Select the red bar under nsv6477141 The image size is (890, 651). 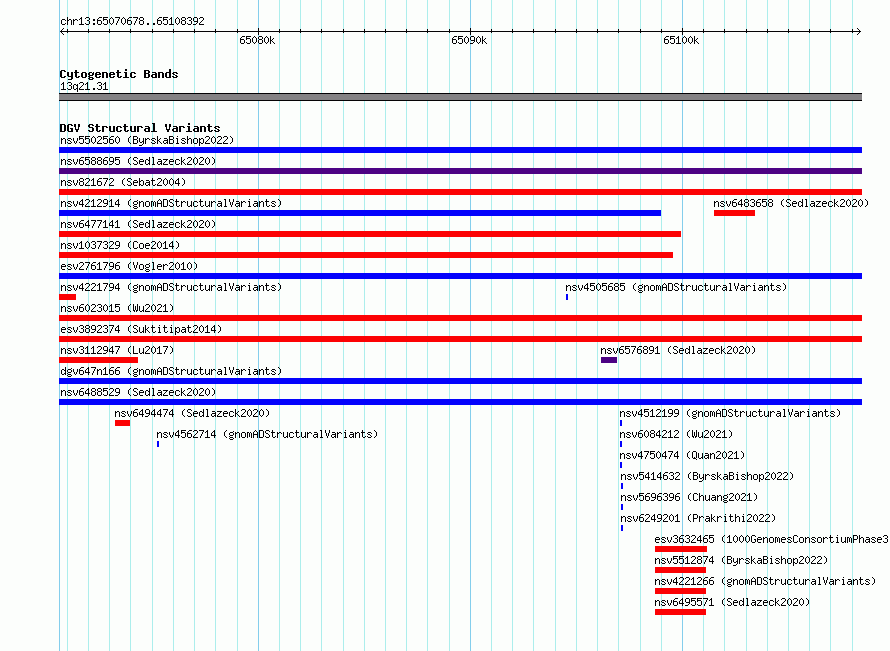(370, 234)
